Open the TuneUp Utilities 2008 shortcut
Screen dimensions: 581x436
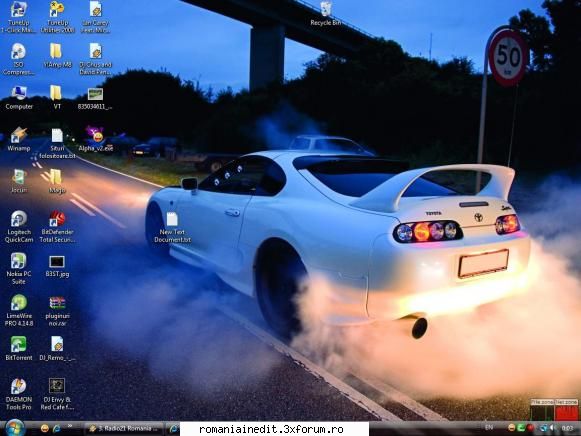pos(57,17)
